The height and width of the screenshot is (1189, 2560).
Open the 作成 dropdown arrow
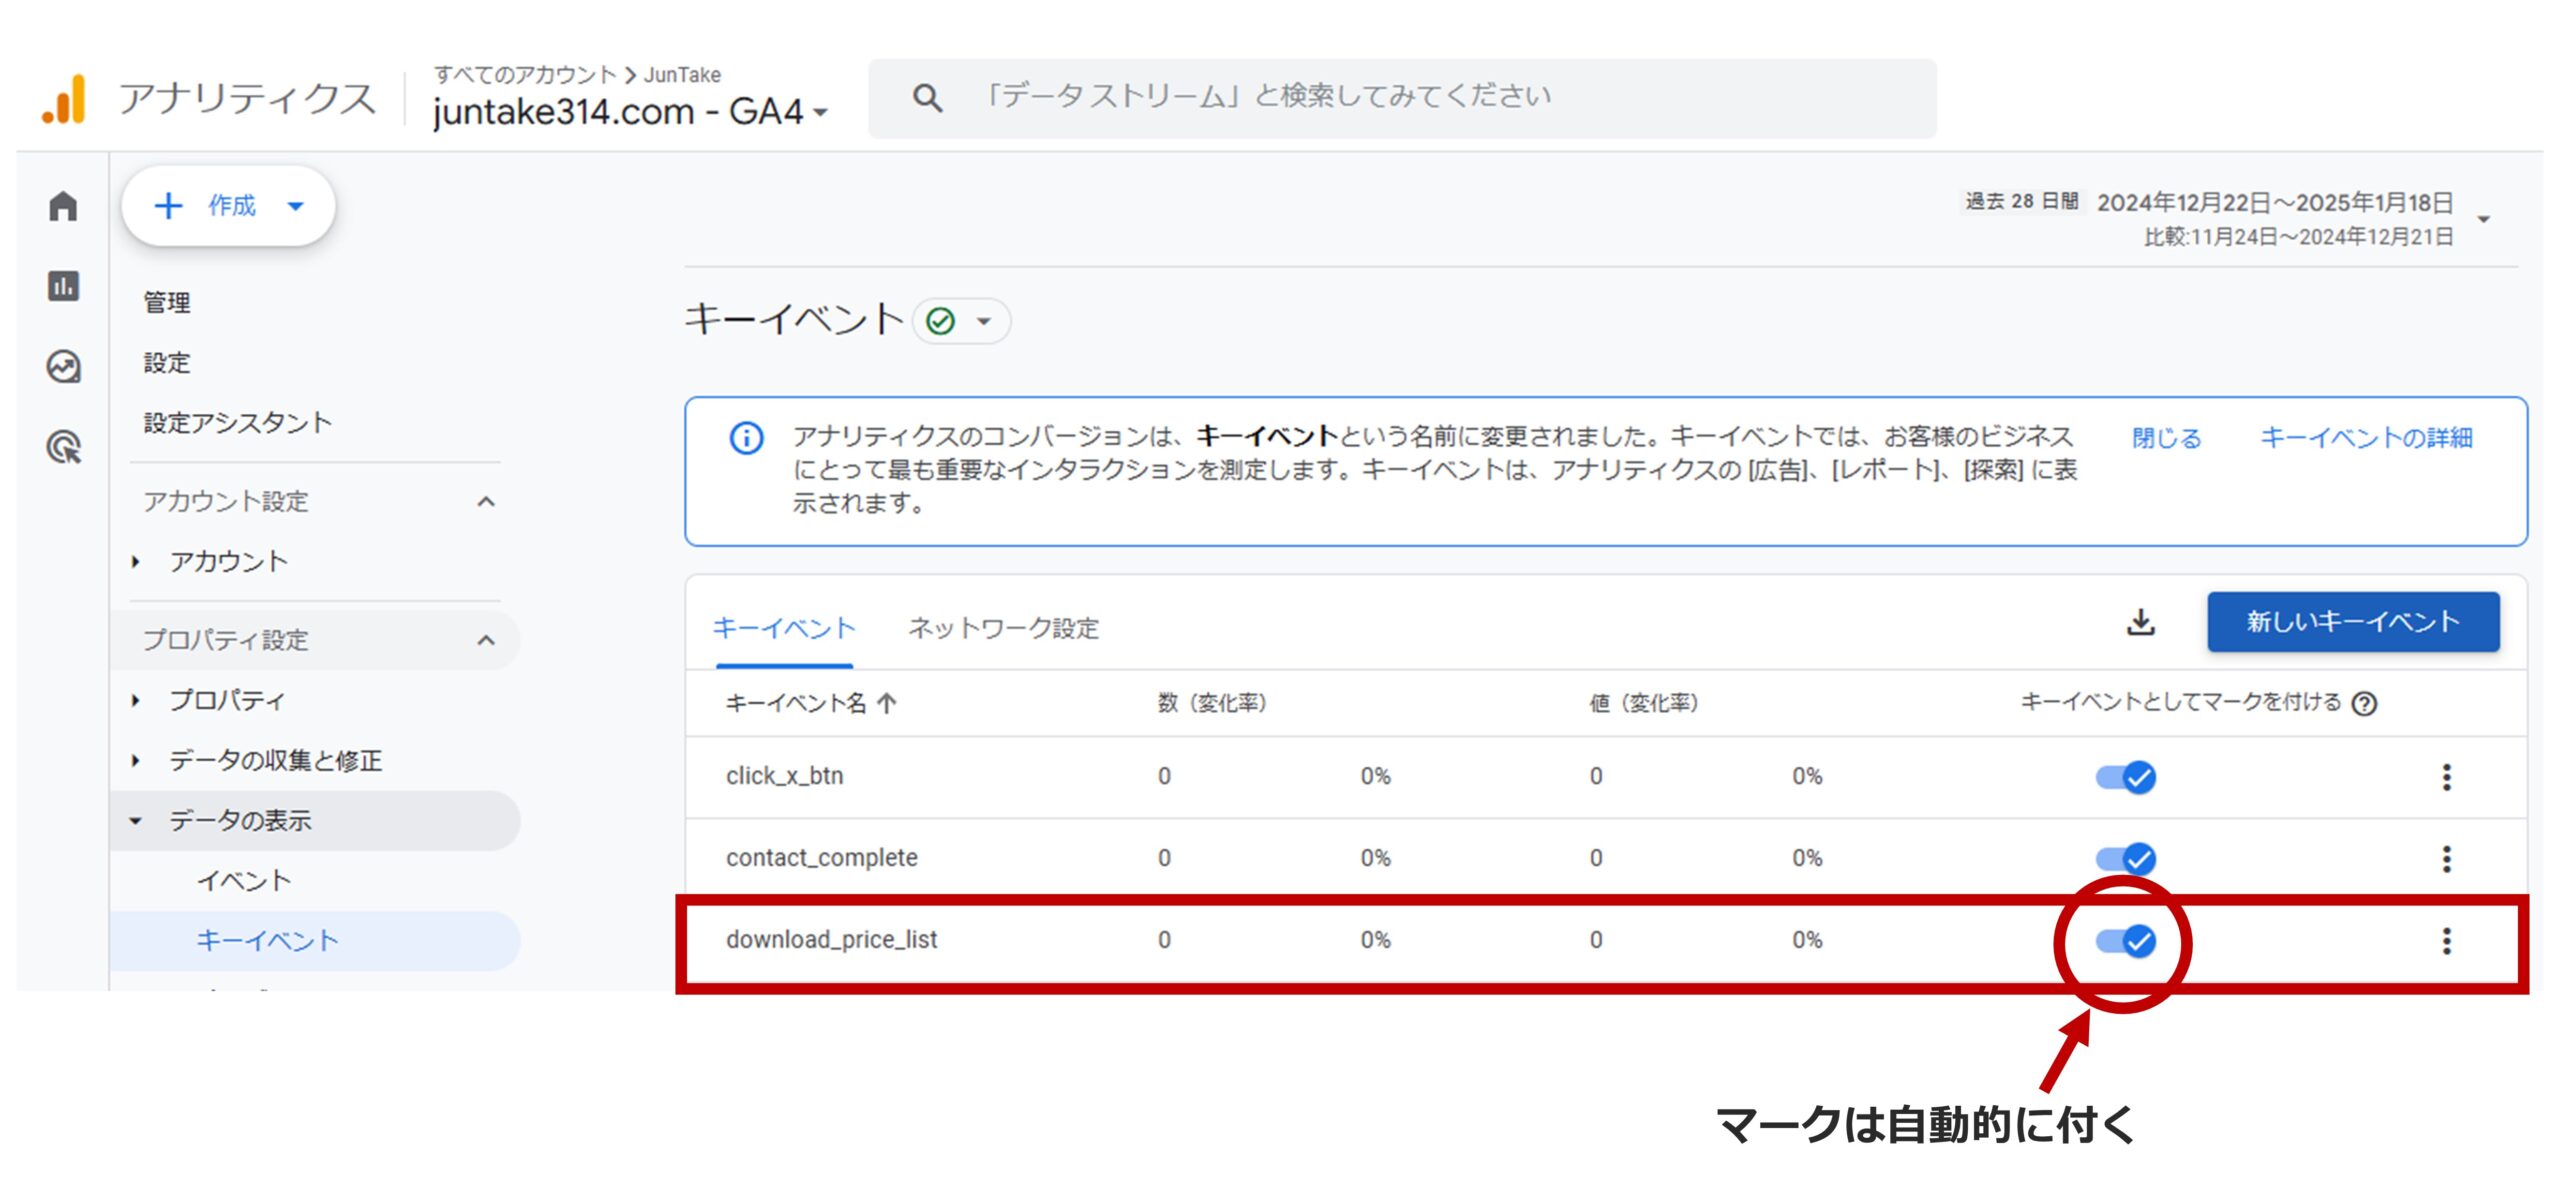point(296,206)
